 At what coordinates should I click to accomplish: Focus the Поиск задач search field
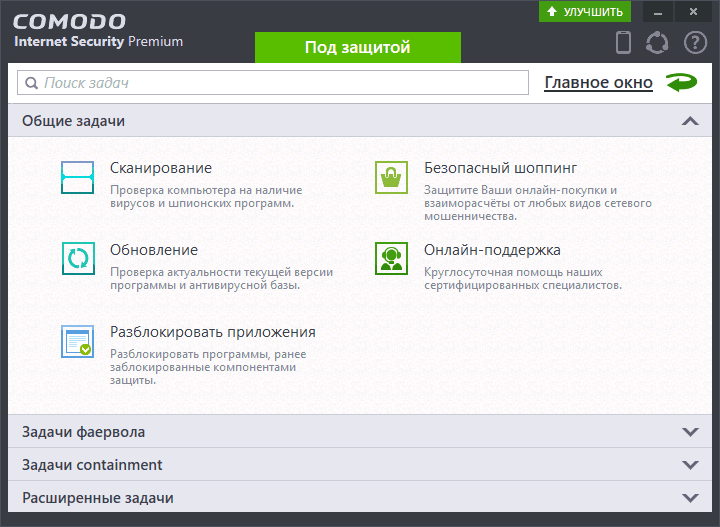click(273, 83)
